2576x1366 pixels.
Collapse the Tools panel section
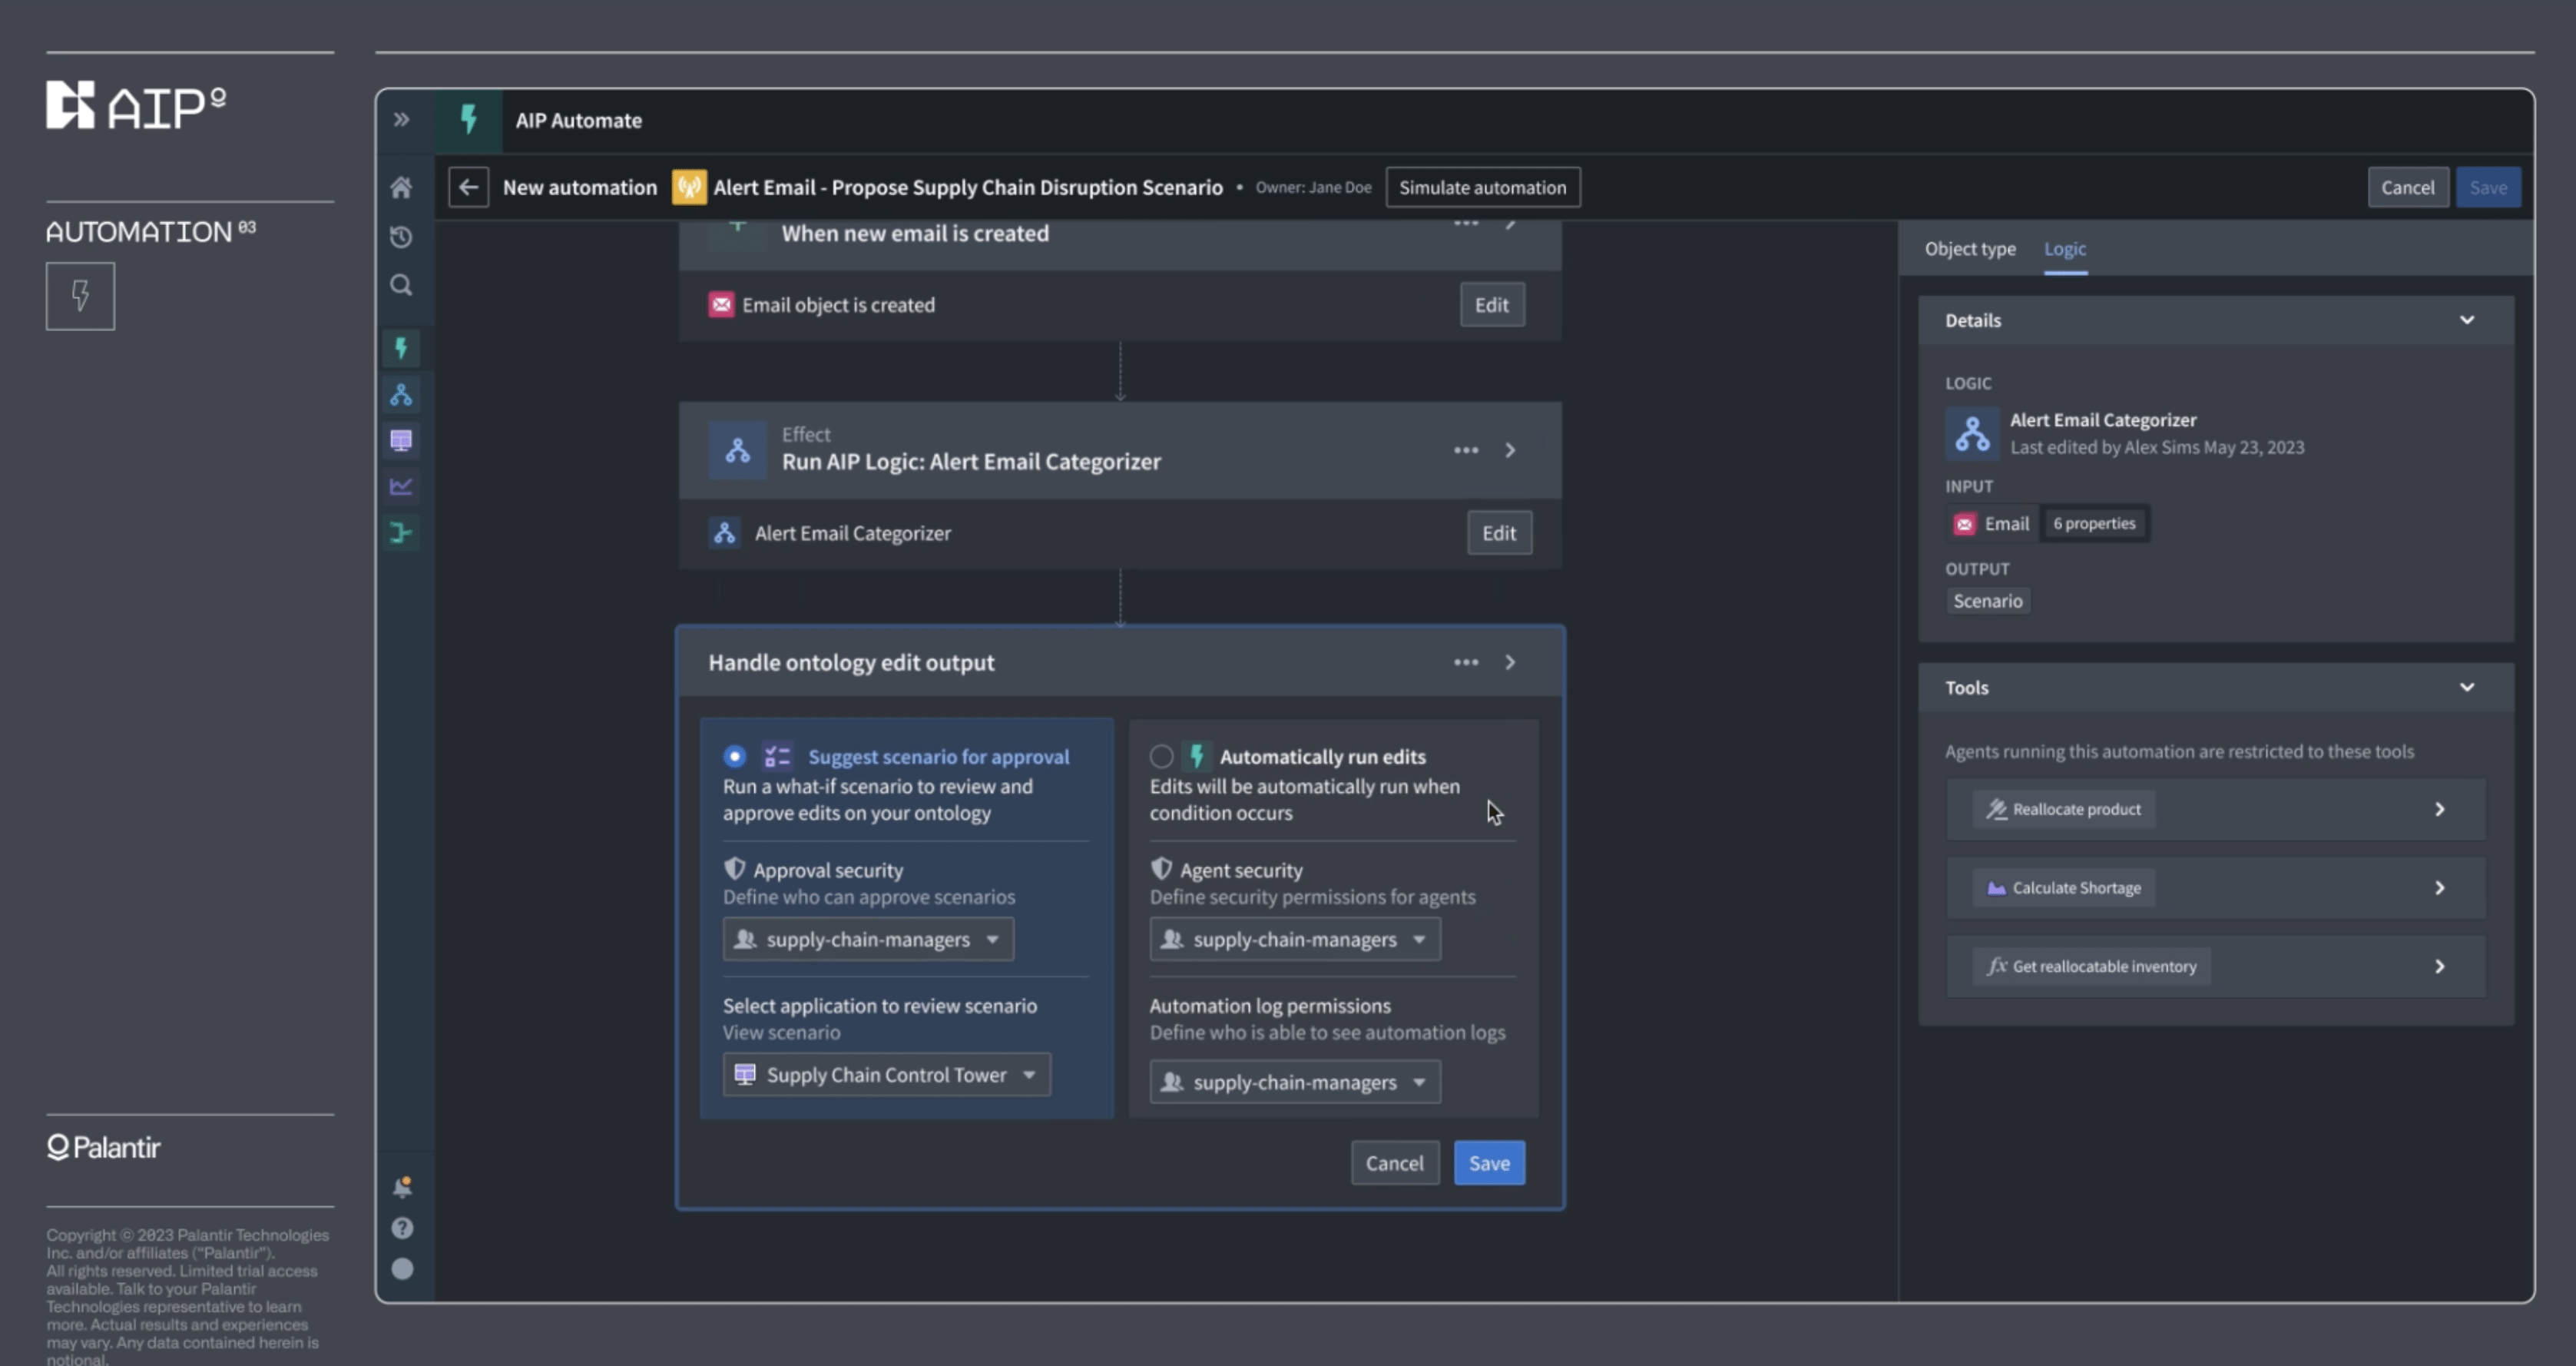2467,687
